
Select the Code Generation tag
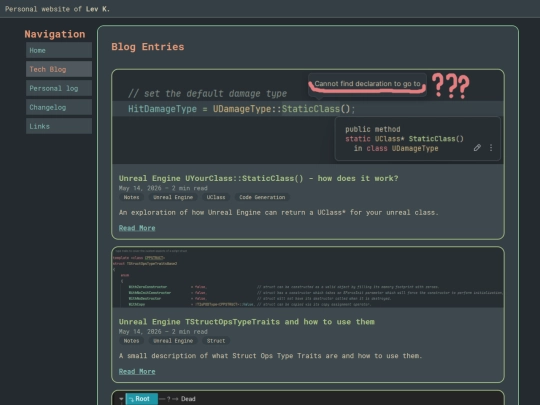click(262, 197)
